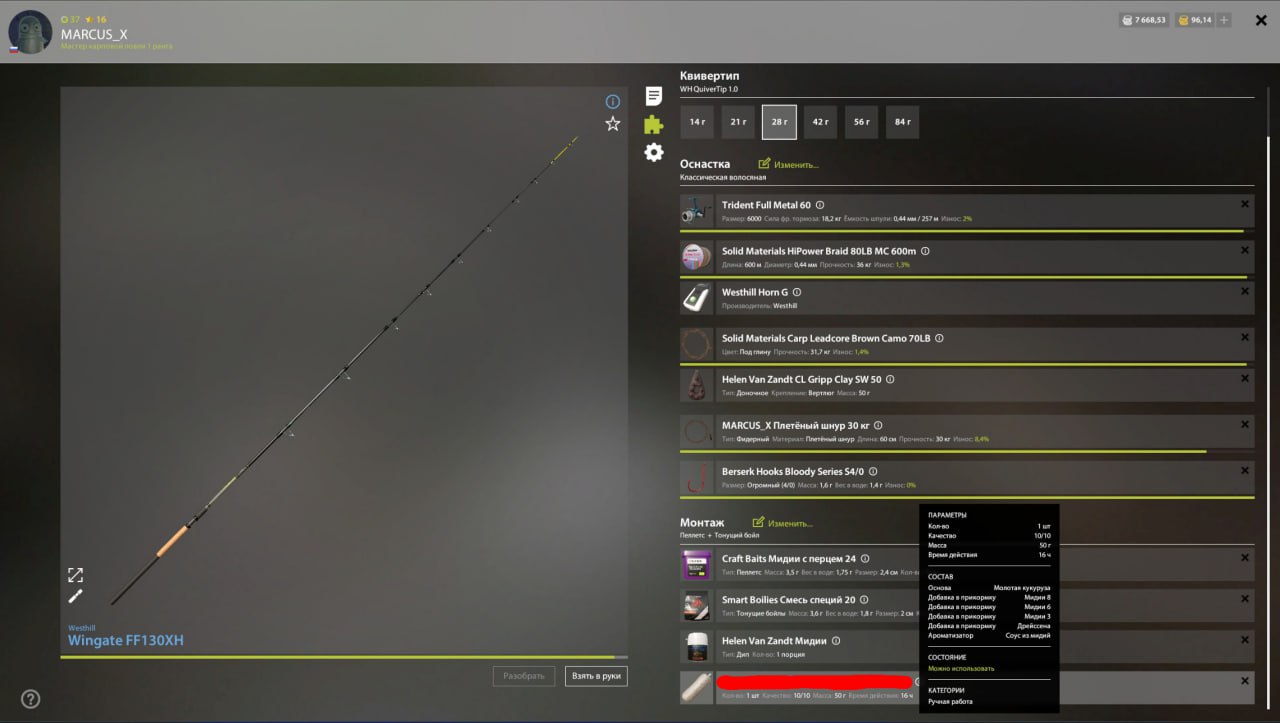
Task: Remove the Westhill Horn G item
Action: click(x=1244, y=291)
